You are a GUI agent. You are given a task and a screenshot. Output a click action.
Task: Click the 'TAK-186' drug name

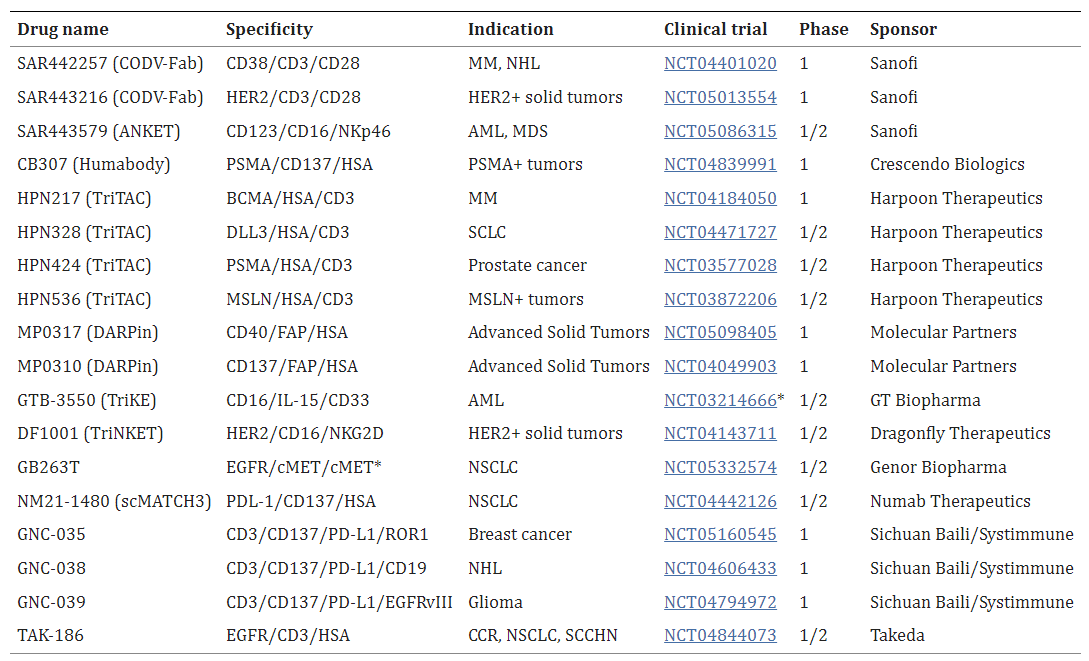pos(50,635)
